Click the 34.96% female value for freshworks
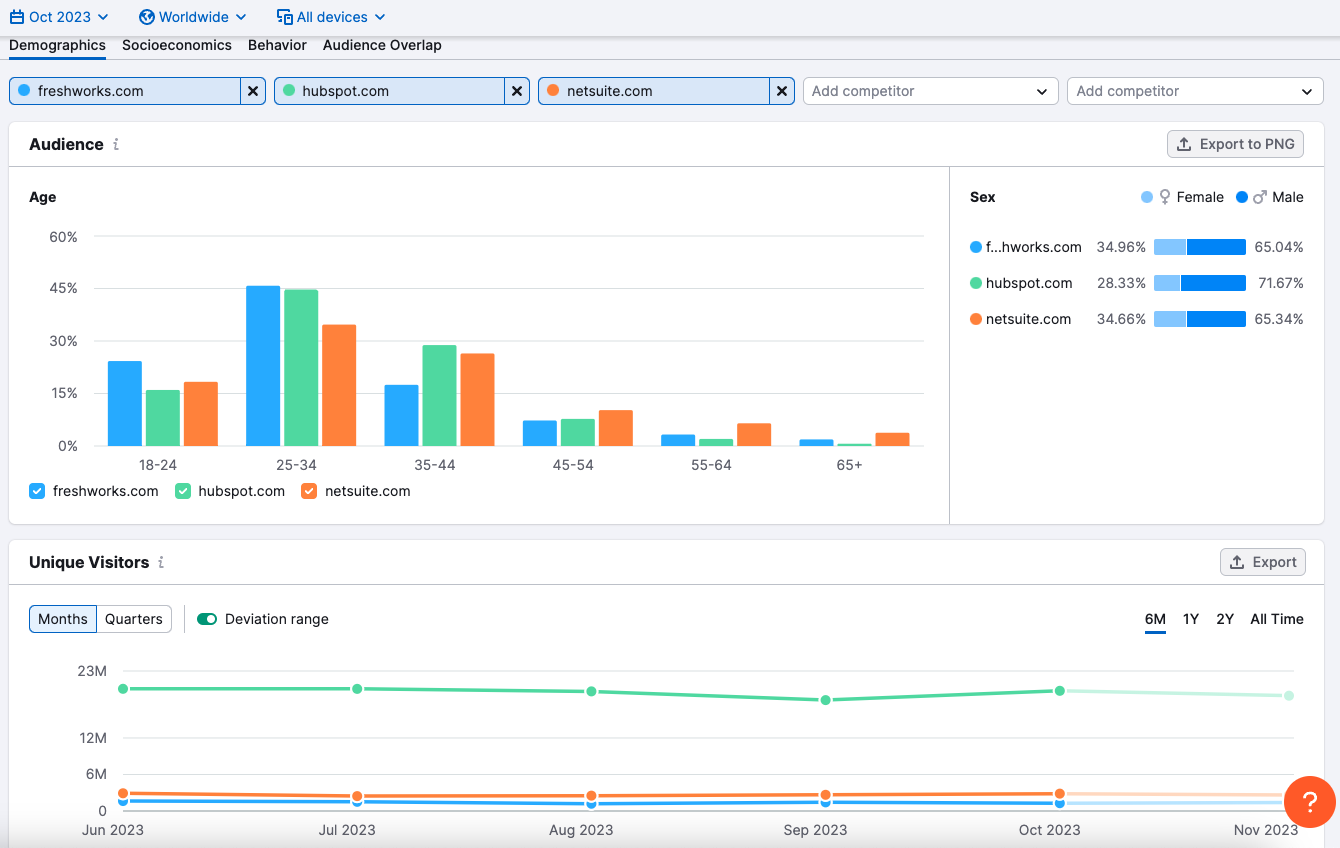This screenshot has height=848, width=1340. (1121, 247)
